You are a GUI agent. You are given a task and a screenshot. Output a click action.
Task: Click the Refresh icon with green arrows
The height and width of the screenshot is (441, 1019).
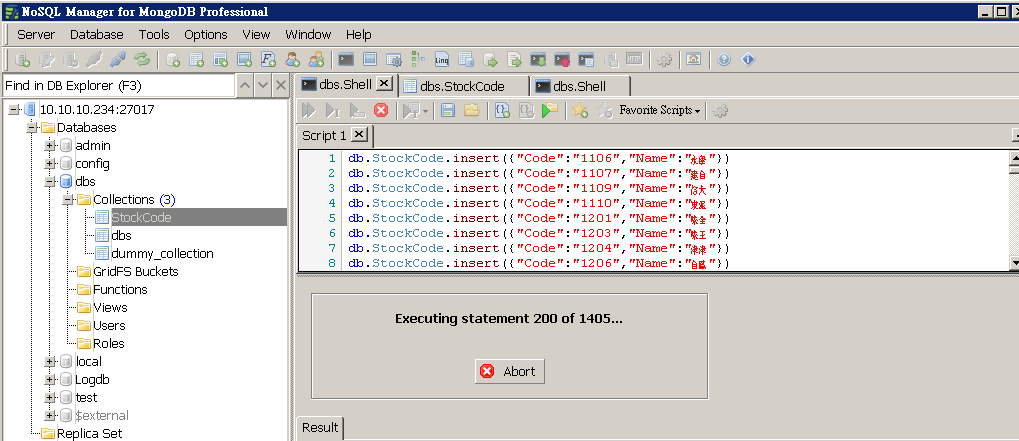pyautogui.click(x=142, y=60)
